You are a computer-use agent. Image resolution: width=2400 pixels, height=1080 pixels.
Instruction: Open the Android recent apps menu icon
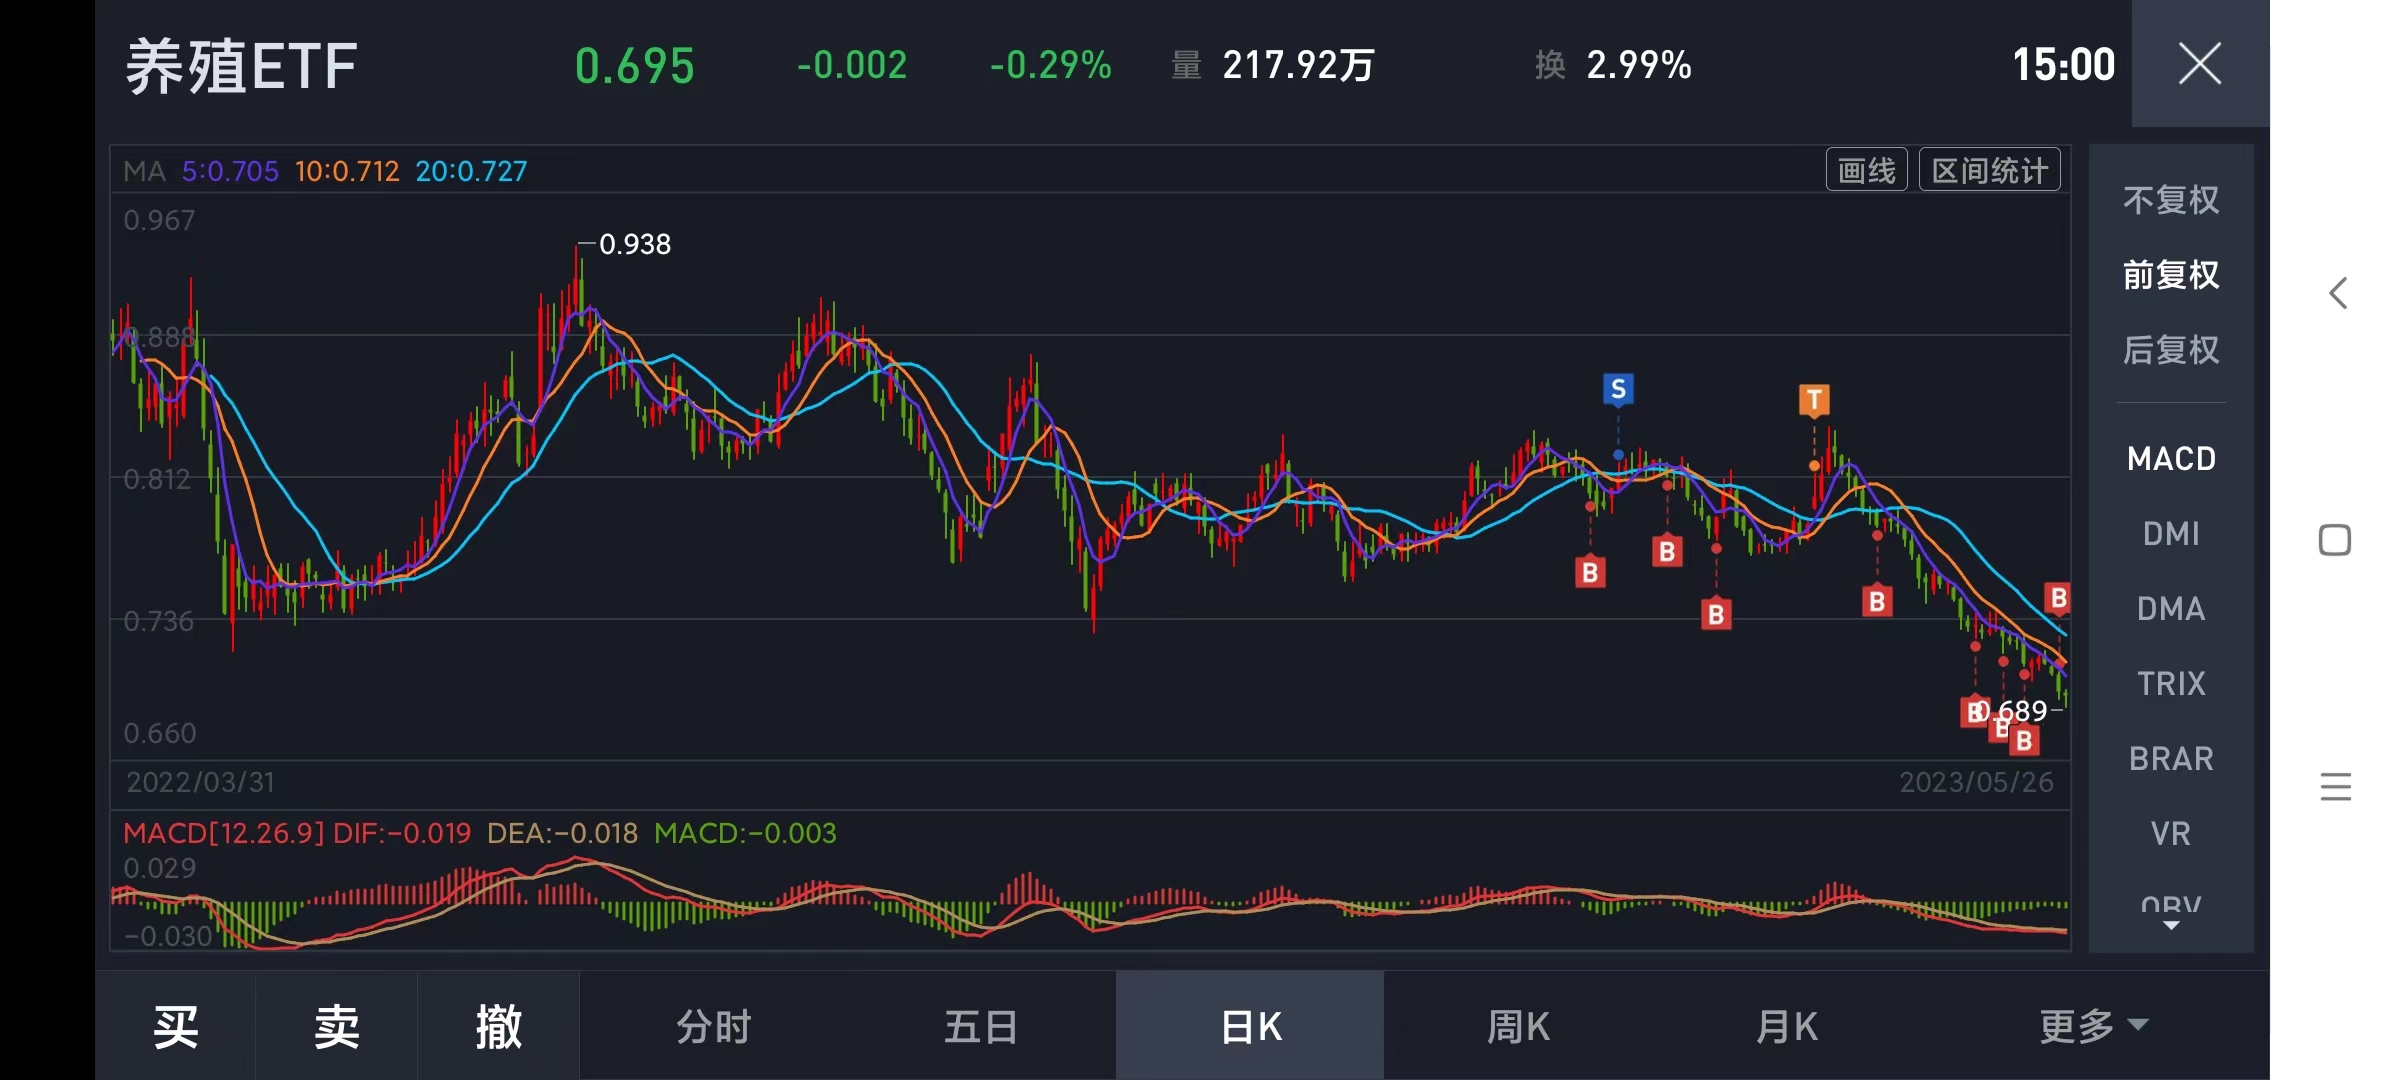2335,787
